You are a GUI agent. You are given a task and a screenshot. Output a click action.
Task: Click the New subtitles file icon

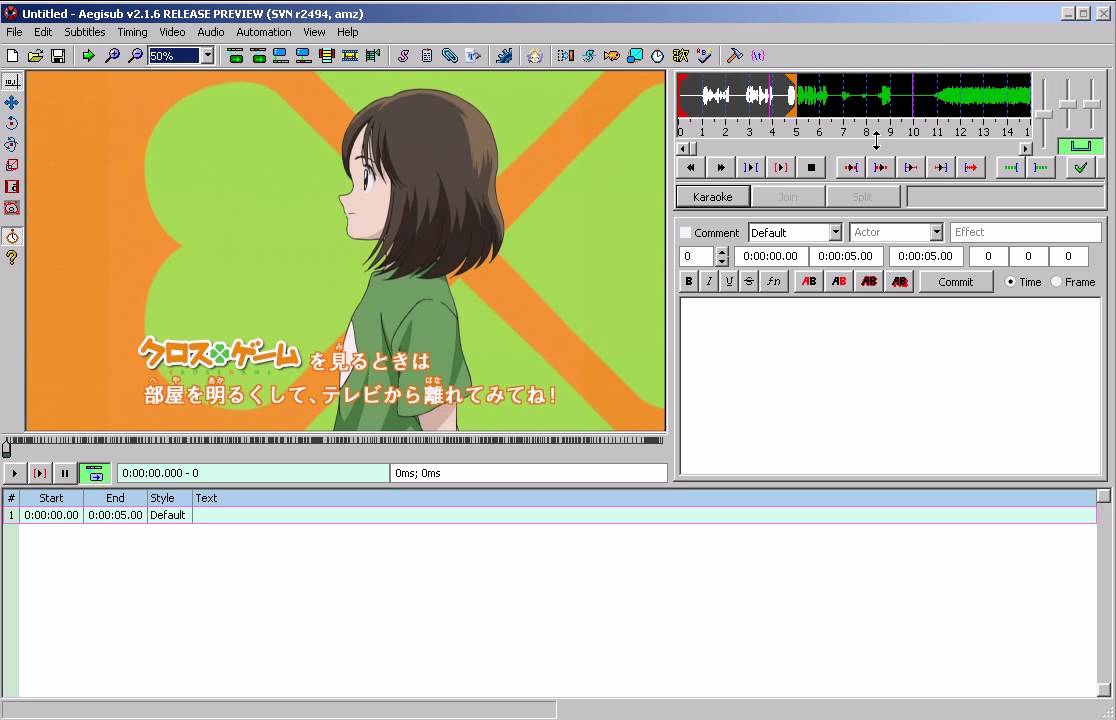pyautogui.click(x=12, y=55)
